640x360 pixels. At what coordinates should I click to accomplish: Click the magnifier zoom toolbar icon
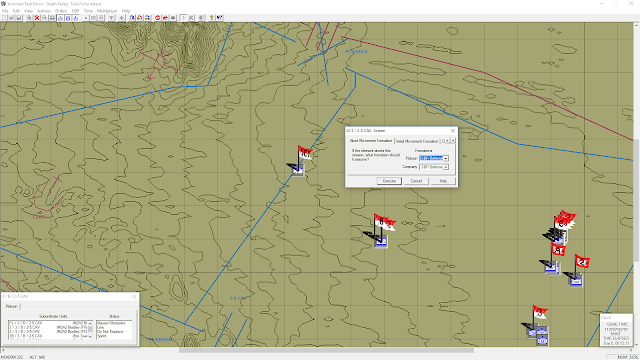44,18
